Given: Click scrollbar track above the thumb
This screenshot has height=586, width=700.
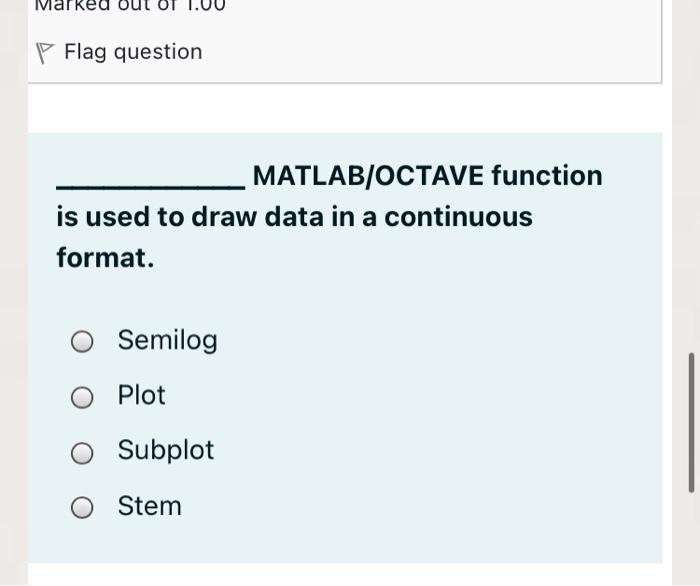Looking at the screenshot, I should 692,179.
